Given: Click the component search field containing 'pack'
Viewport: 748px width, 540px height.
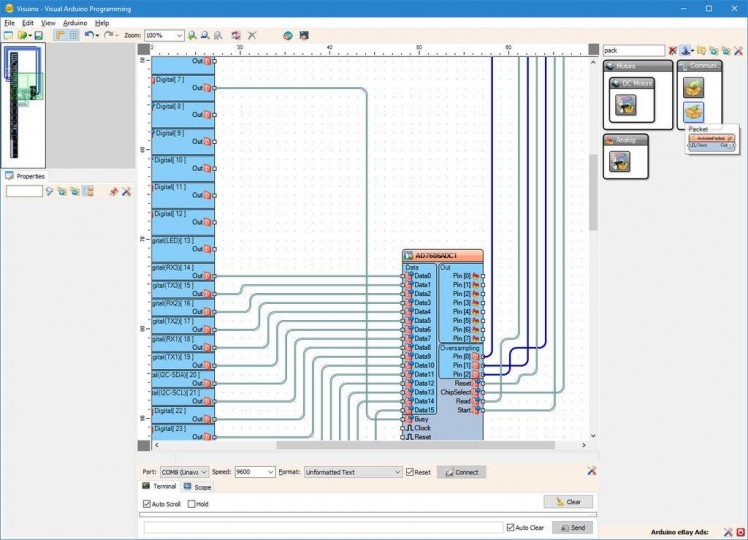Looking at the screenshot, I should tap(633, 50).
